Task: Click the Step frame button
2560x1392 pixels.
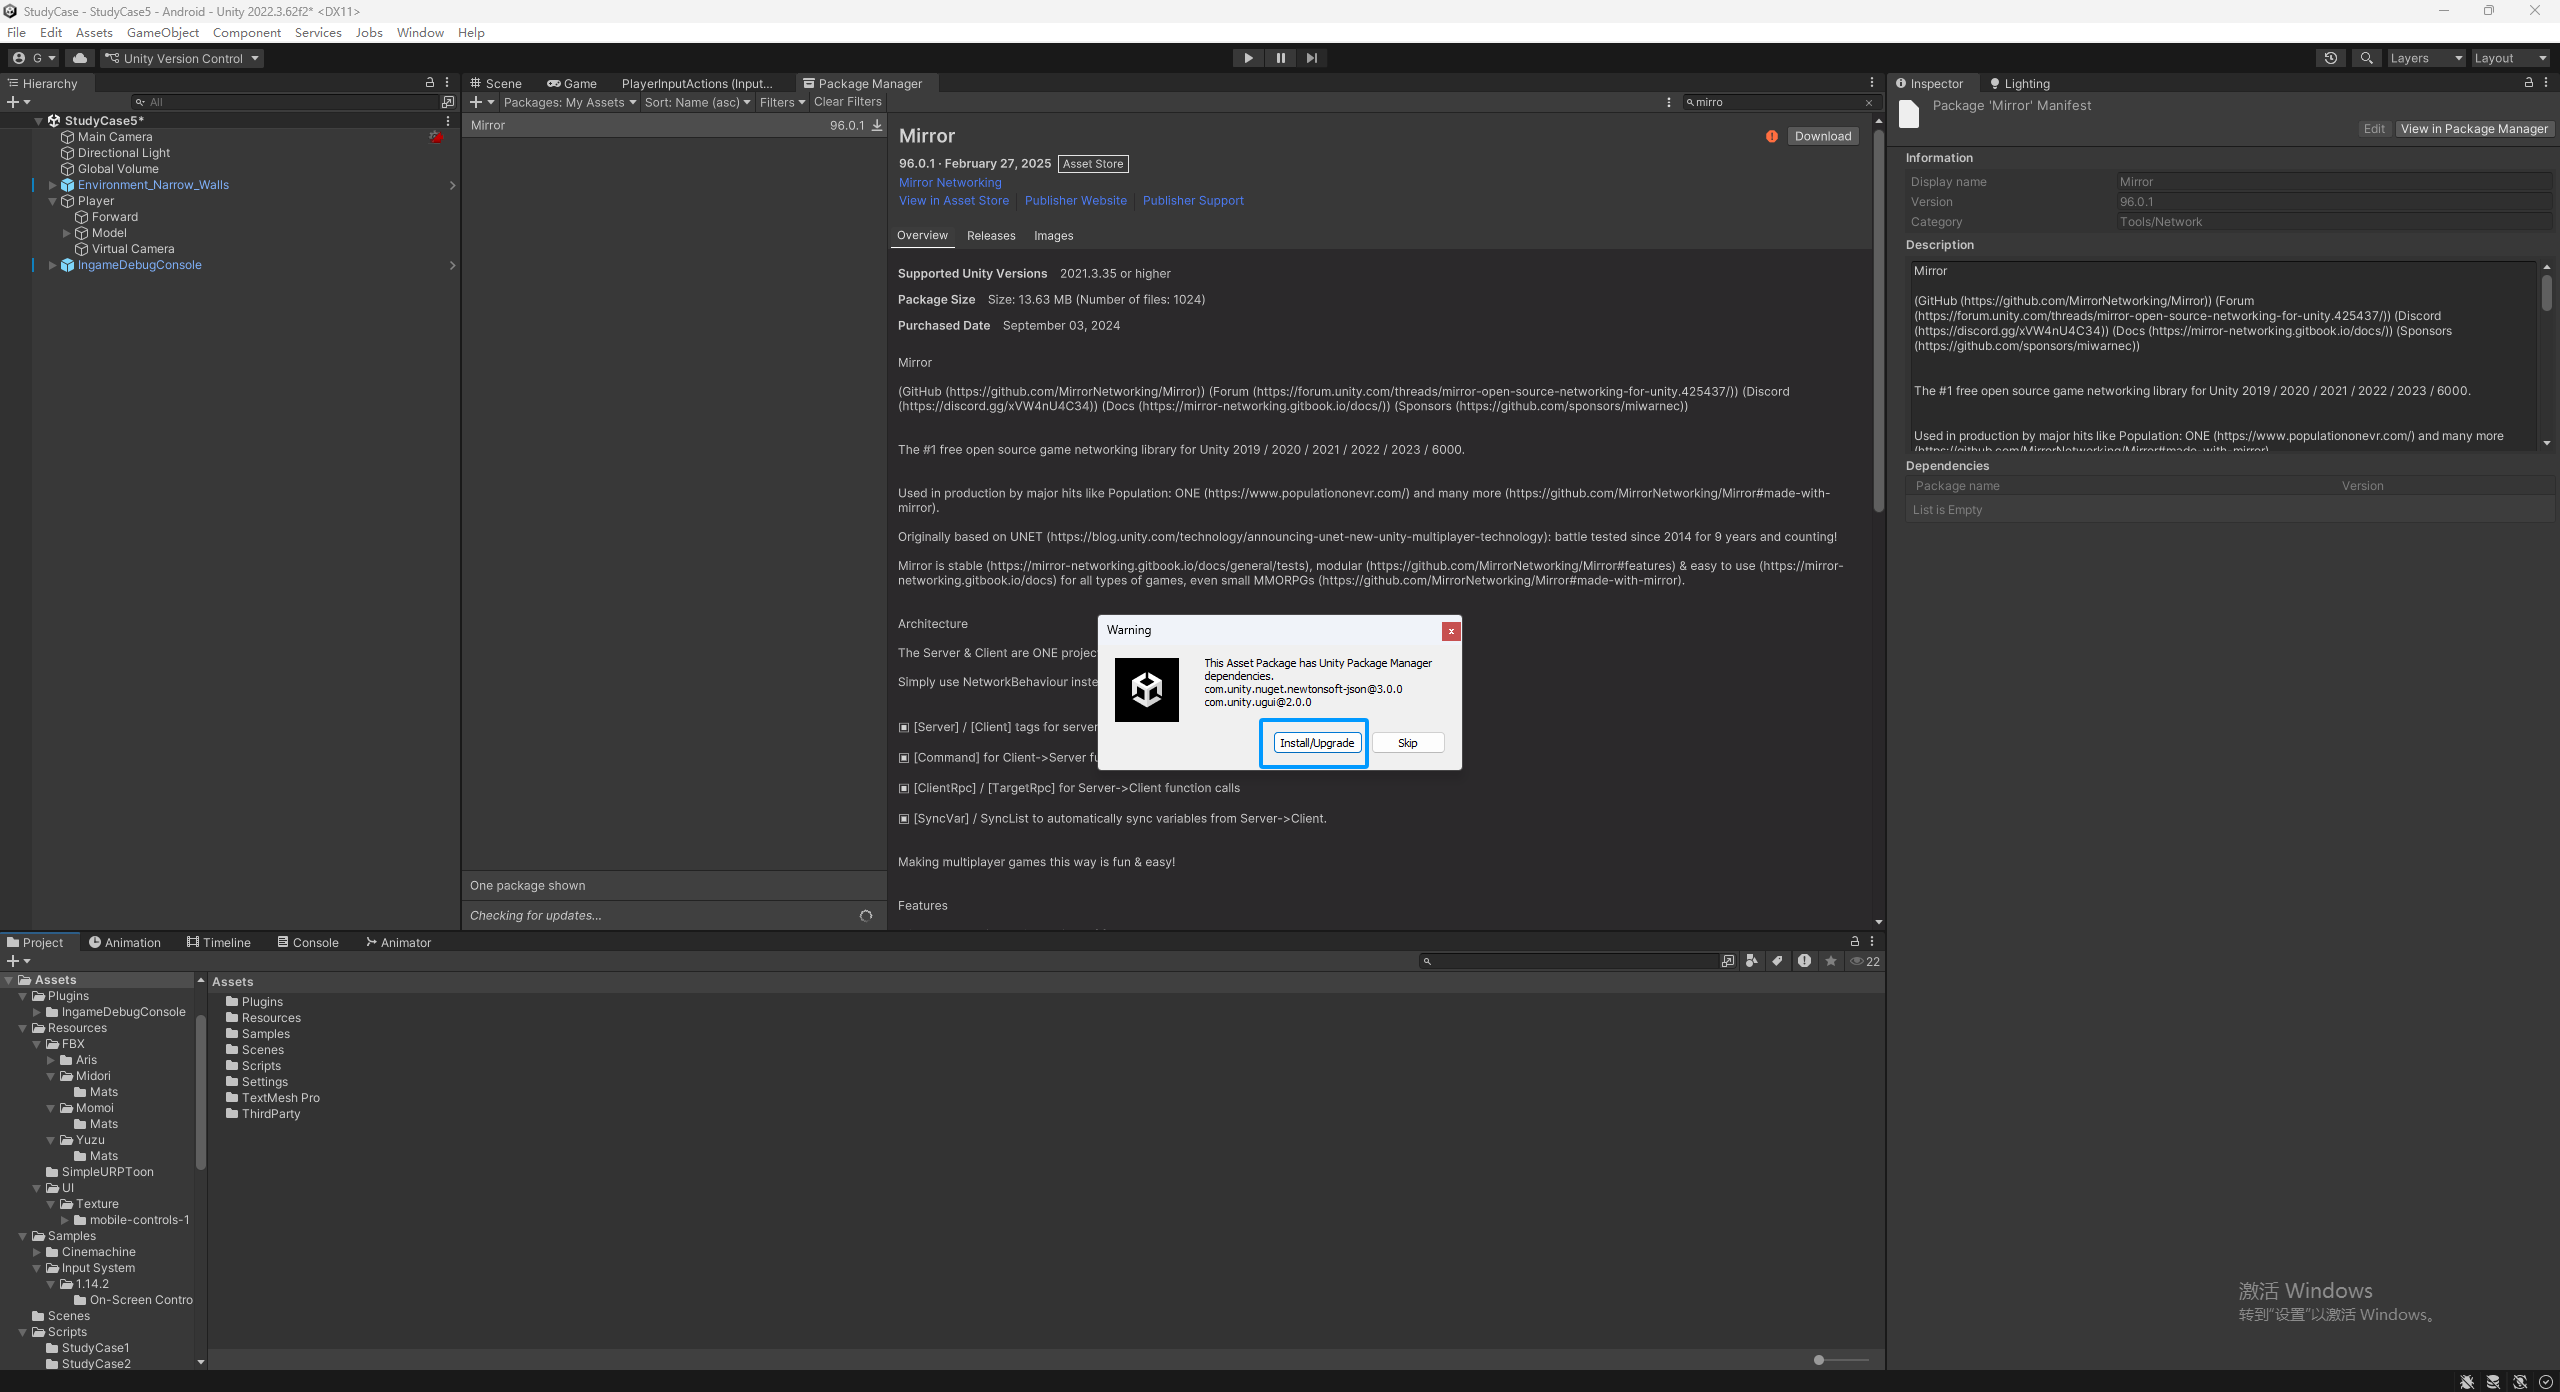Action: [x=1312, y=58]
